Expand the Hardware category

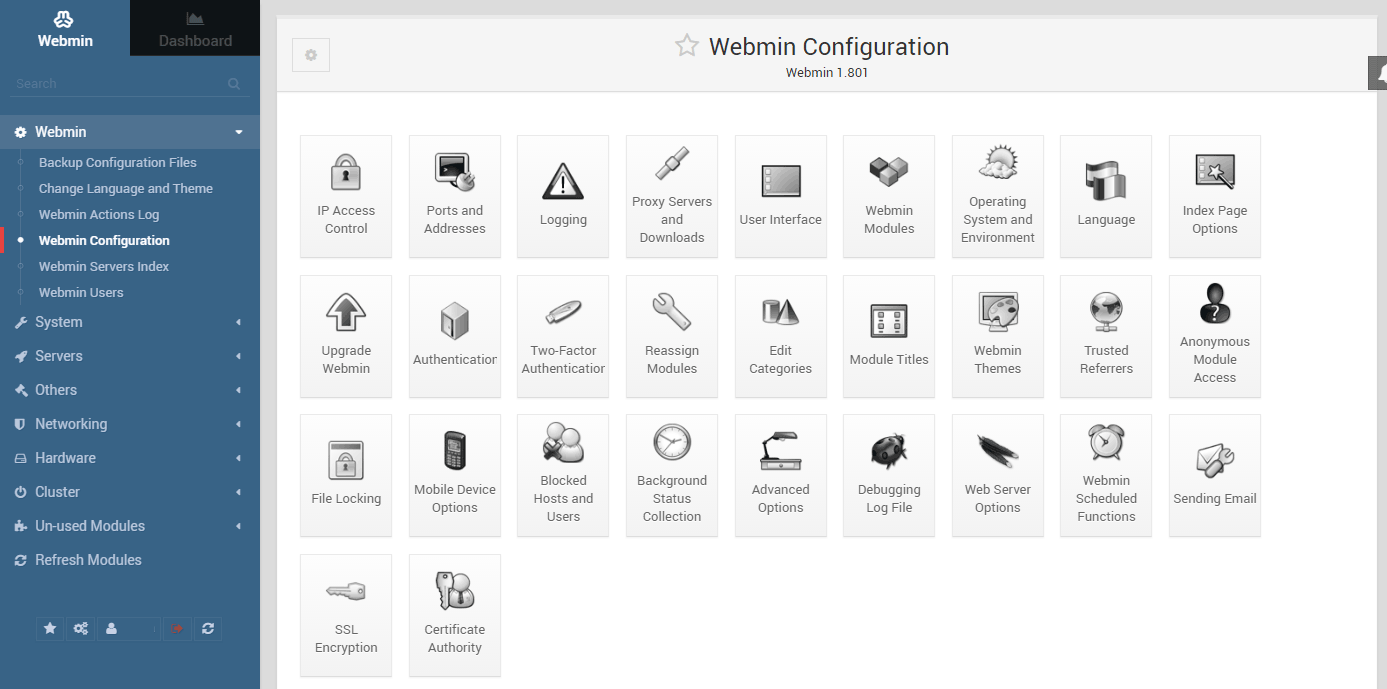(x=130, y=458)
